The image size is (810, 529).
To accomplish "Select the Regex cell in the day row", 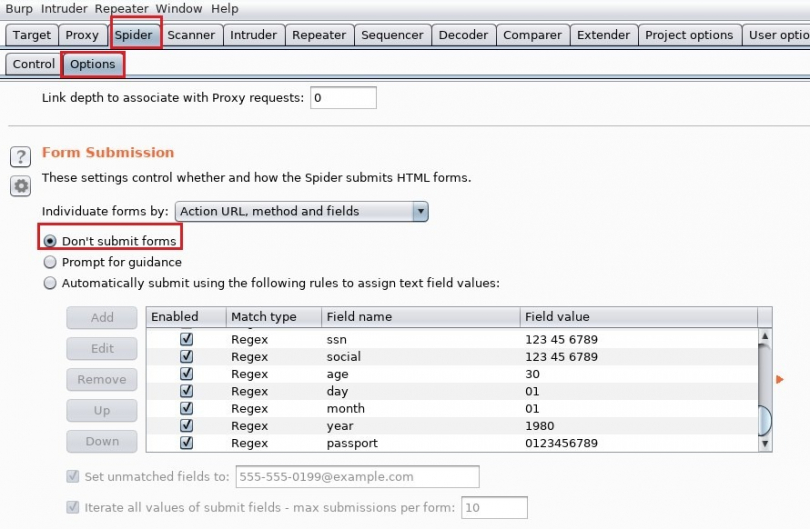I will tap(274, 391).
